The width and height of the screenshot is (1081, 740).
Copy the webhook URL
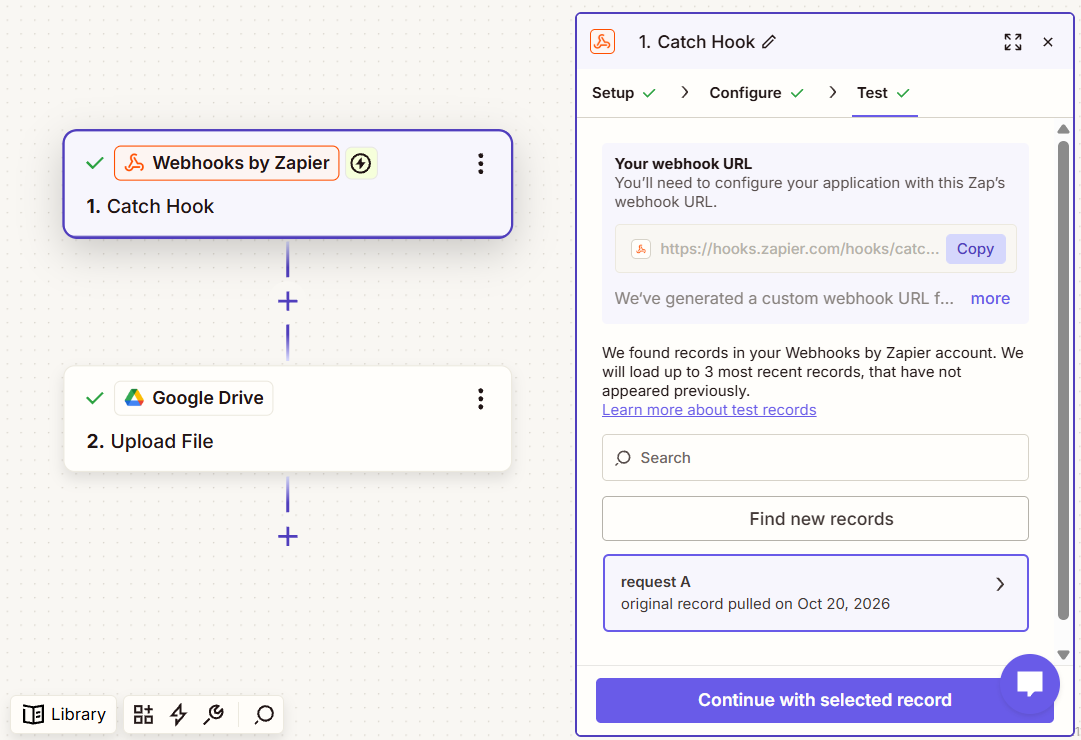click(975, 249)
